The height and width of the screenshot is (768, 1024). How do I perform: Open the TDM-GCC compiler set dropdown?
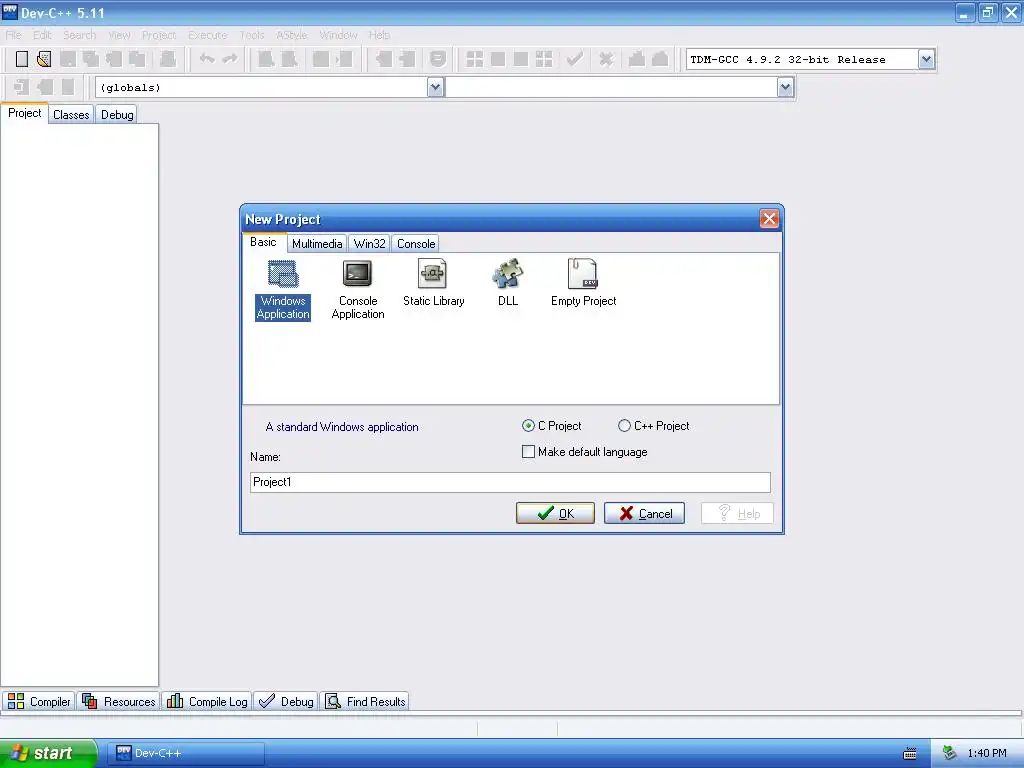click(x=925, y=59)
